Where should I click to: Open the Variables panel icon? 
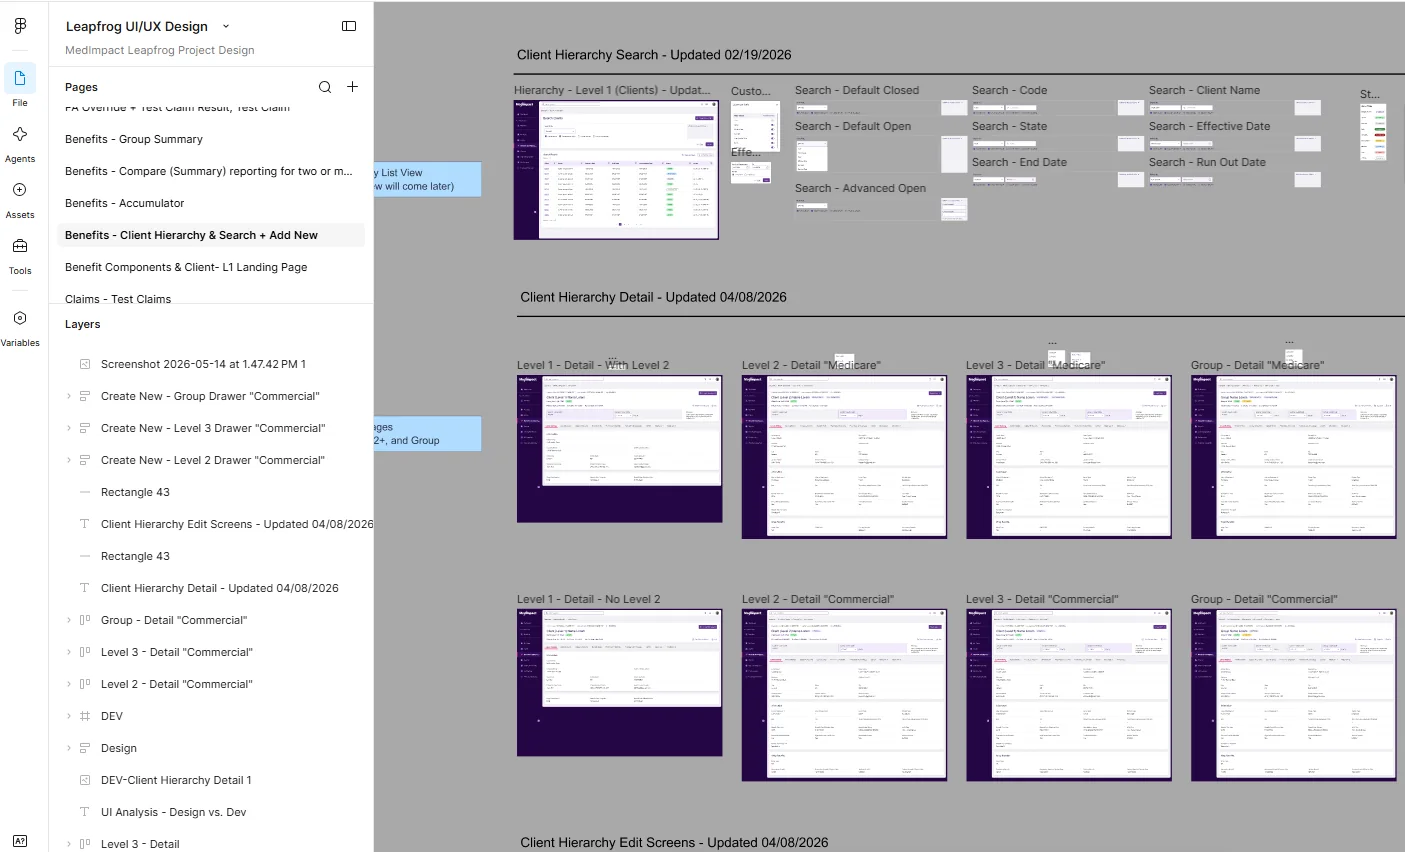(20, 318)
